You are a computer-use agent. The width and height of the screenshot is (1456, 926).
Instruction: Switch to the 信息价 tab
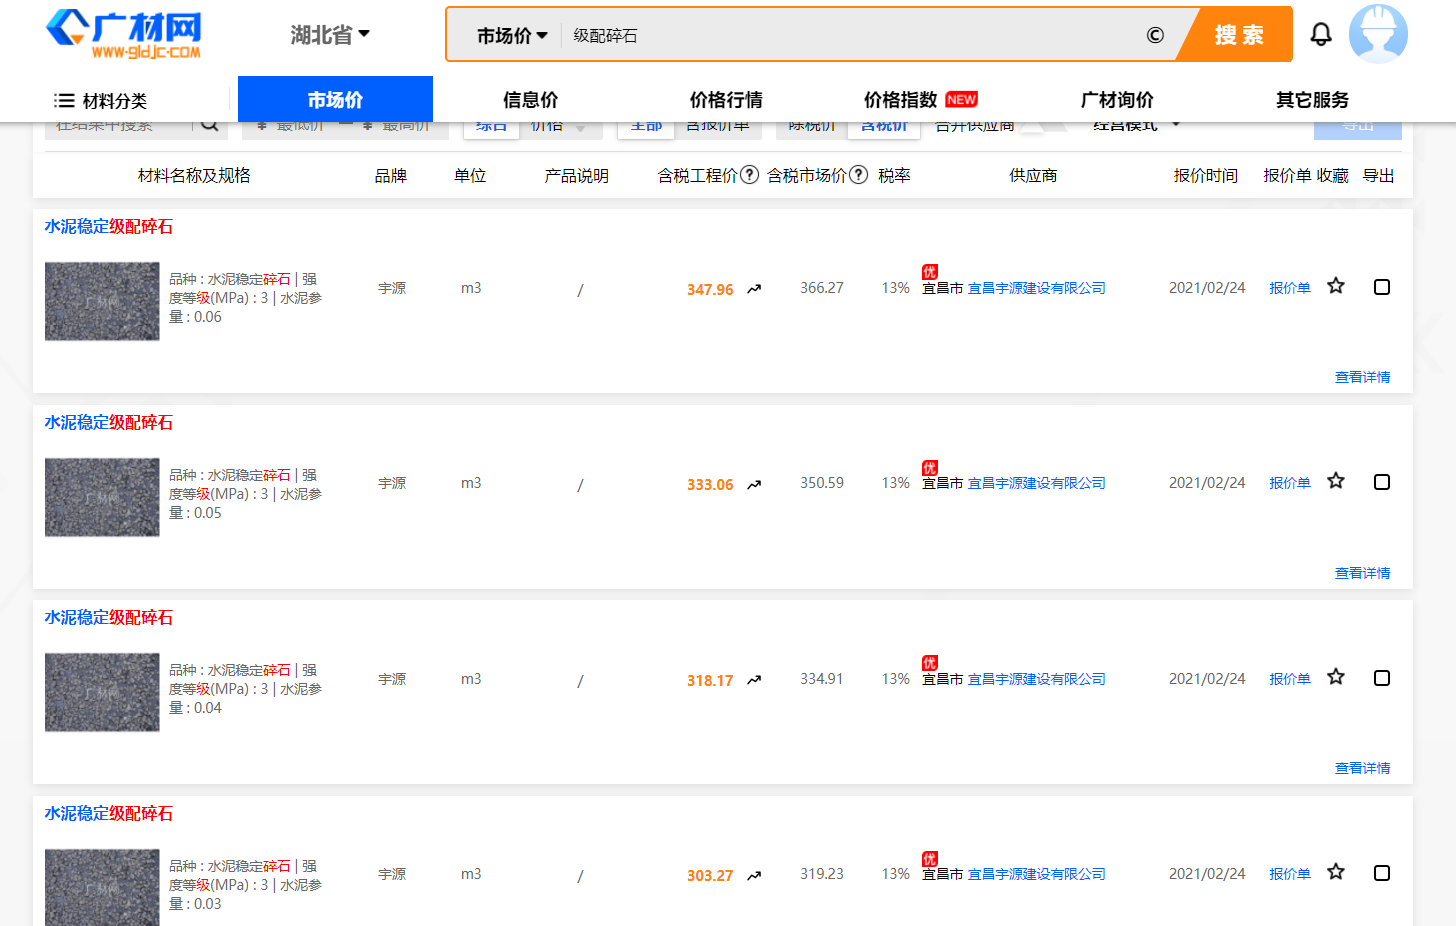(x=530, y=99)
